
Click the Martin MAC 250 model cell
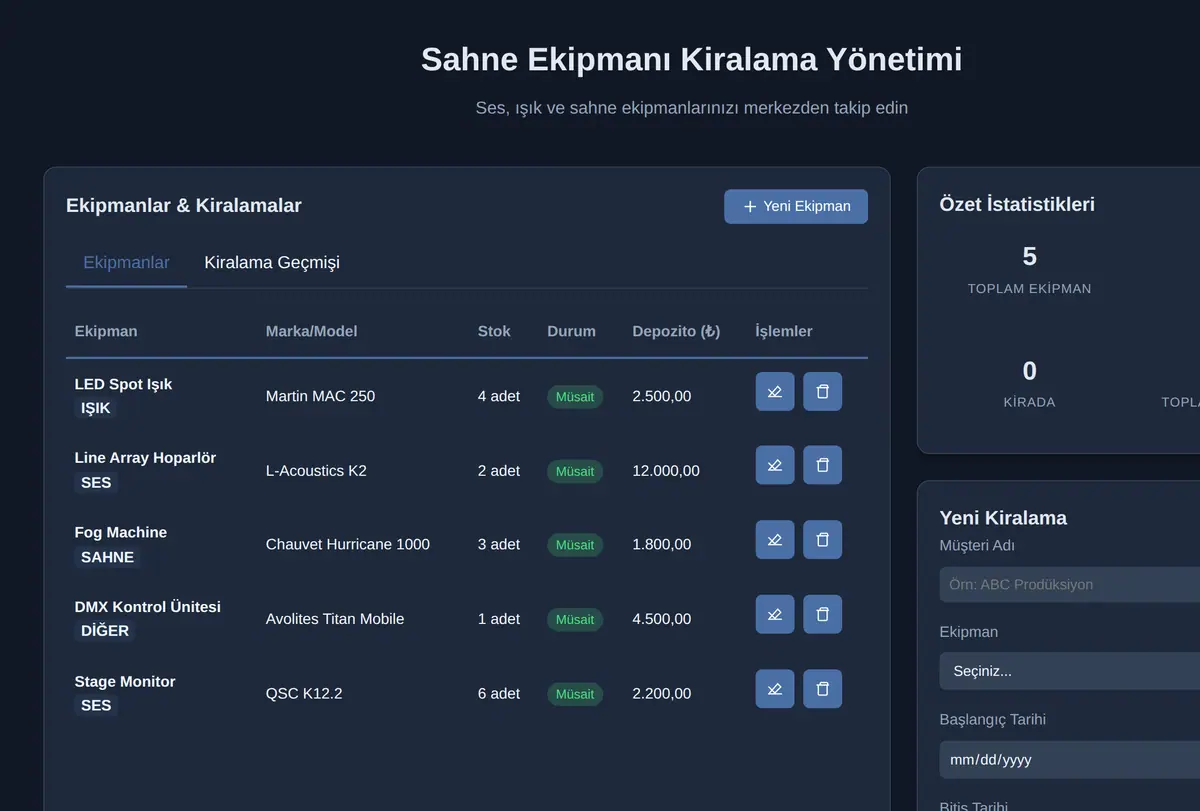click(320, 396)
